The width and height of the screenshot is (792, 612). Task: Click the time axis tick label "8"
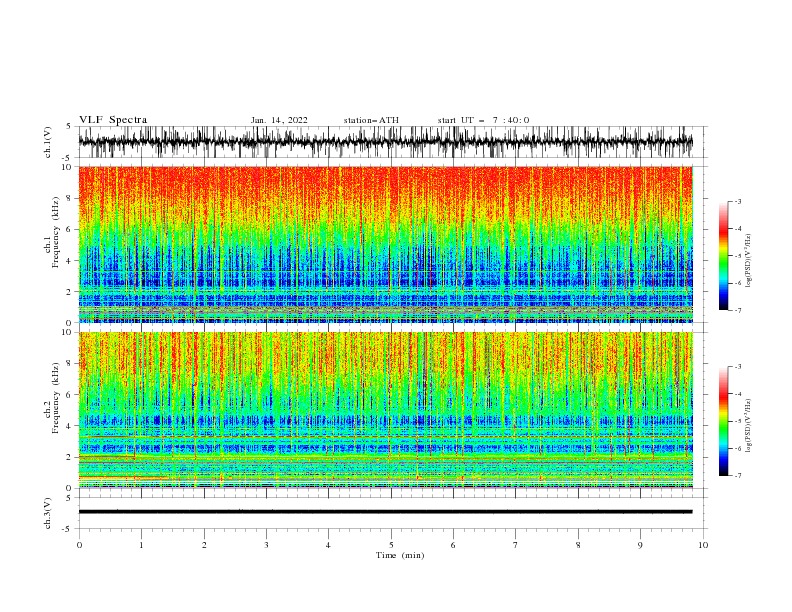point(578,545)
